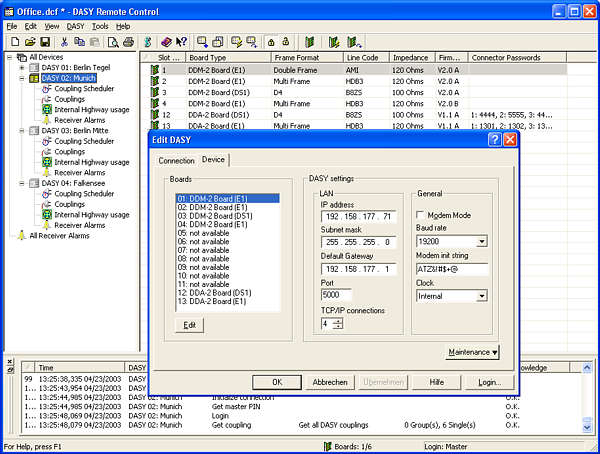Click the IP address input field
The image size is (600, 454).
click(x=357, y=215)
